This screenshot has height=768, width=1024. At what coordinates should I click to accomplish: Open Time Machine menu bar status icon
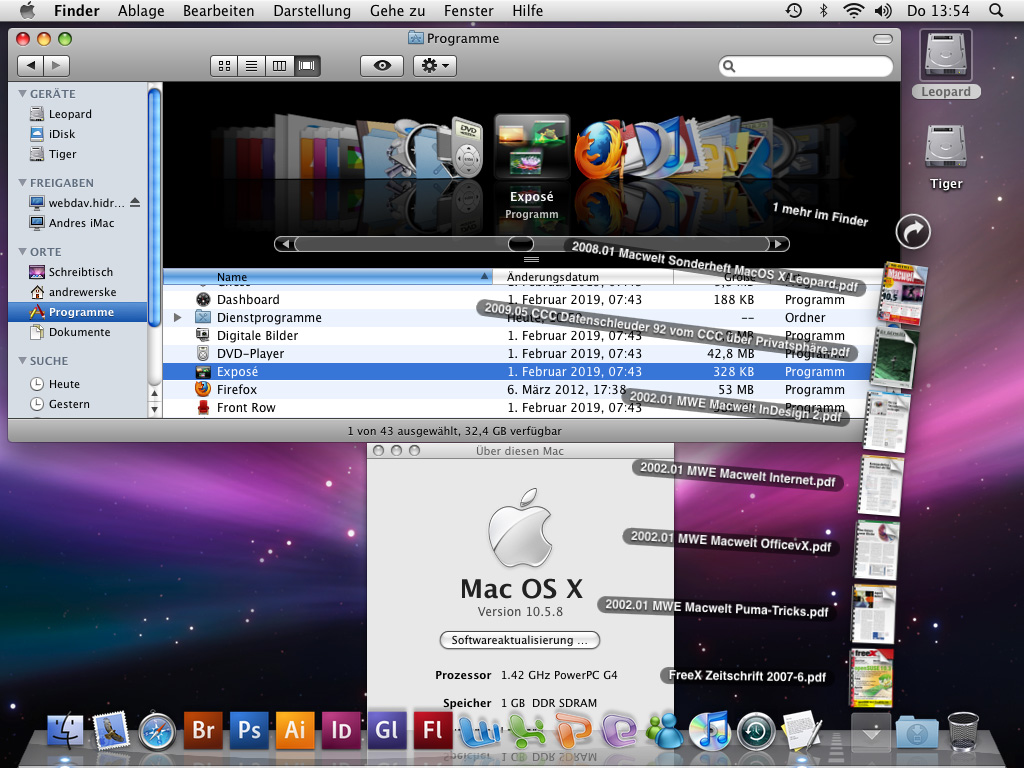point(793,10)
